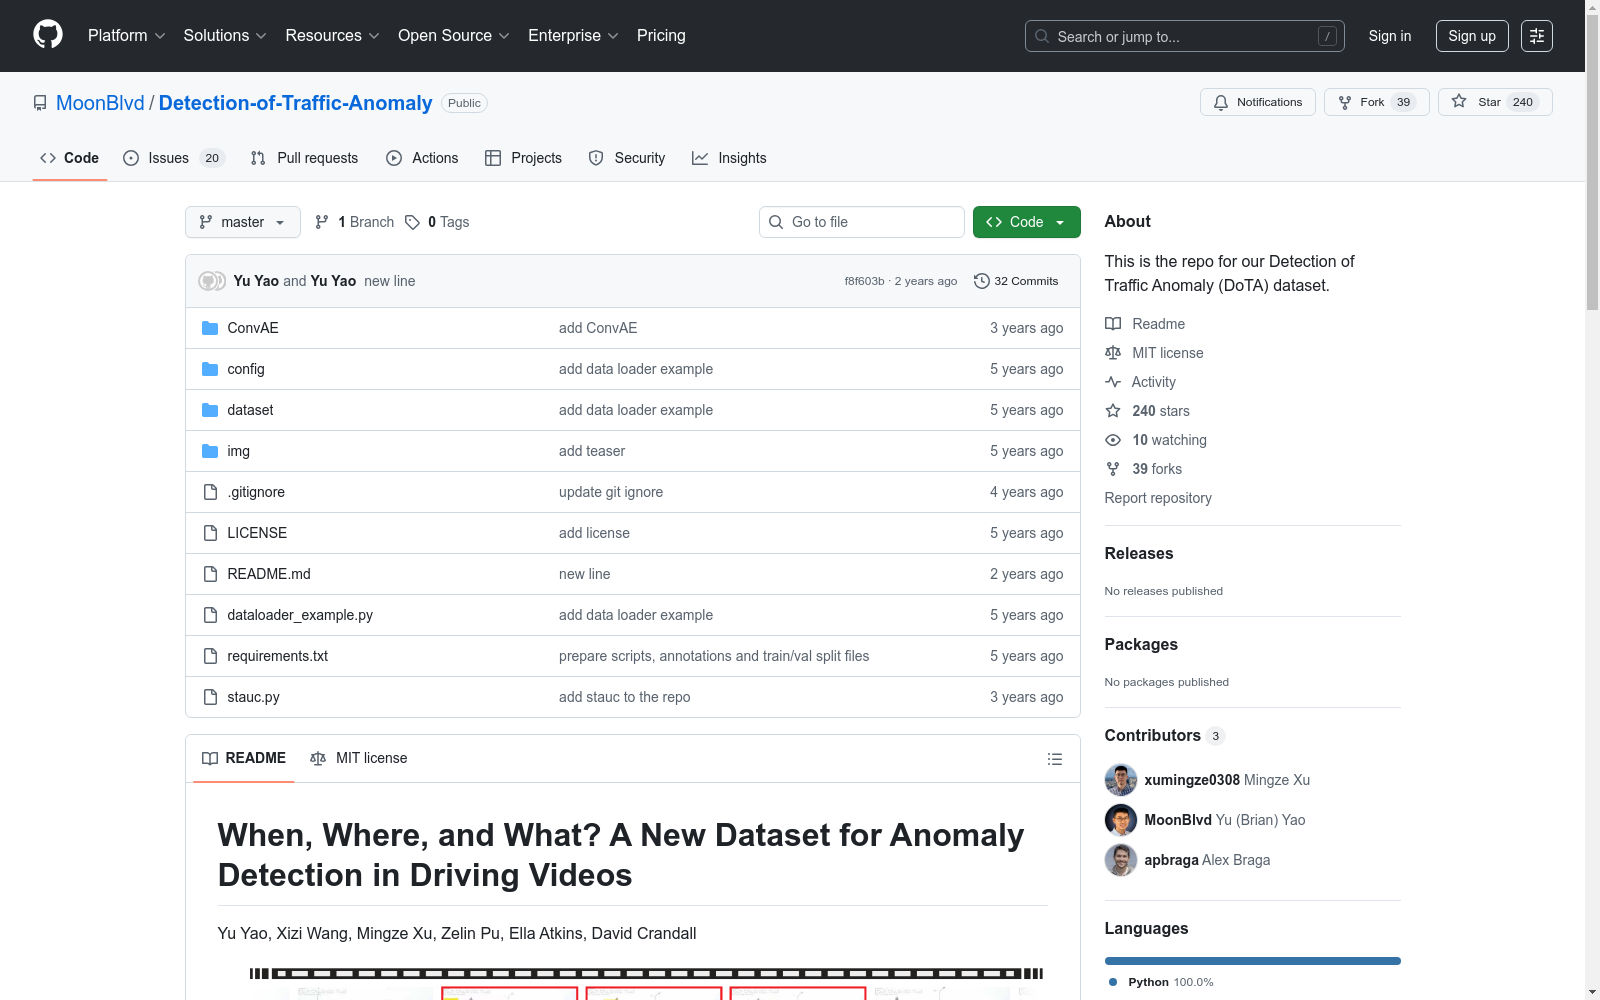This screenshot has width=1600, height=1000.
Task: Click the ConvAE folder icon
Action: point(210,328)
